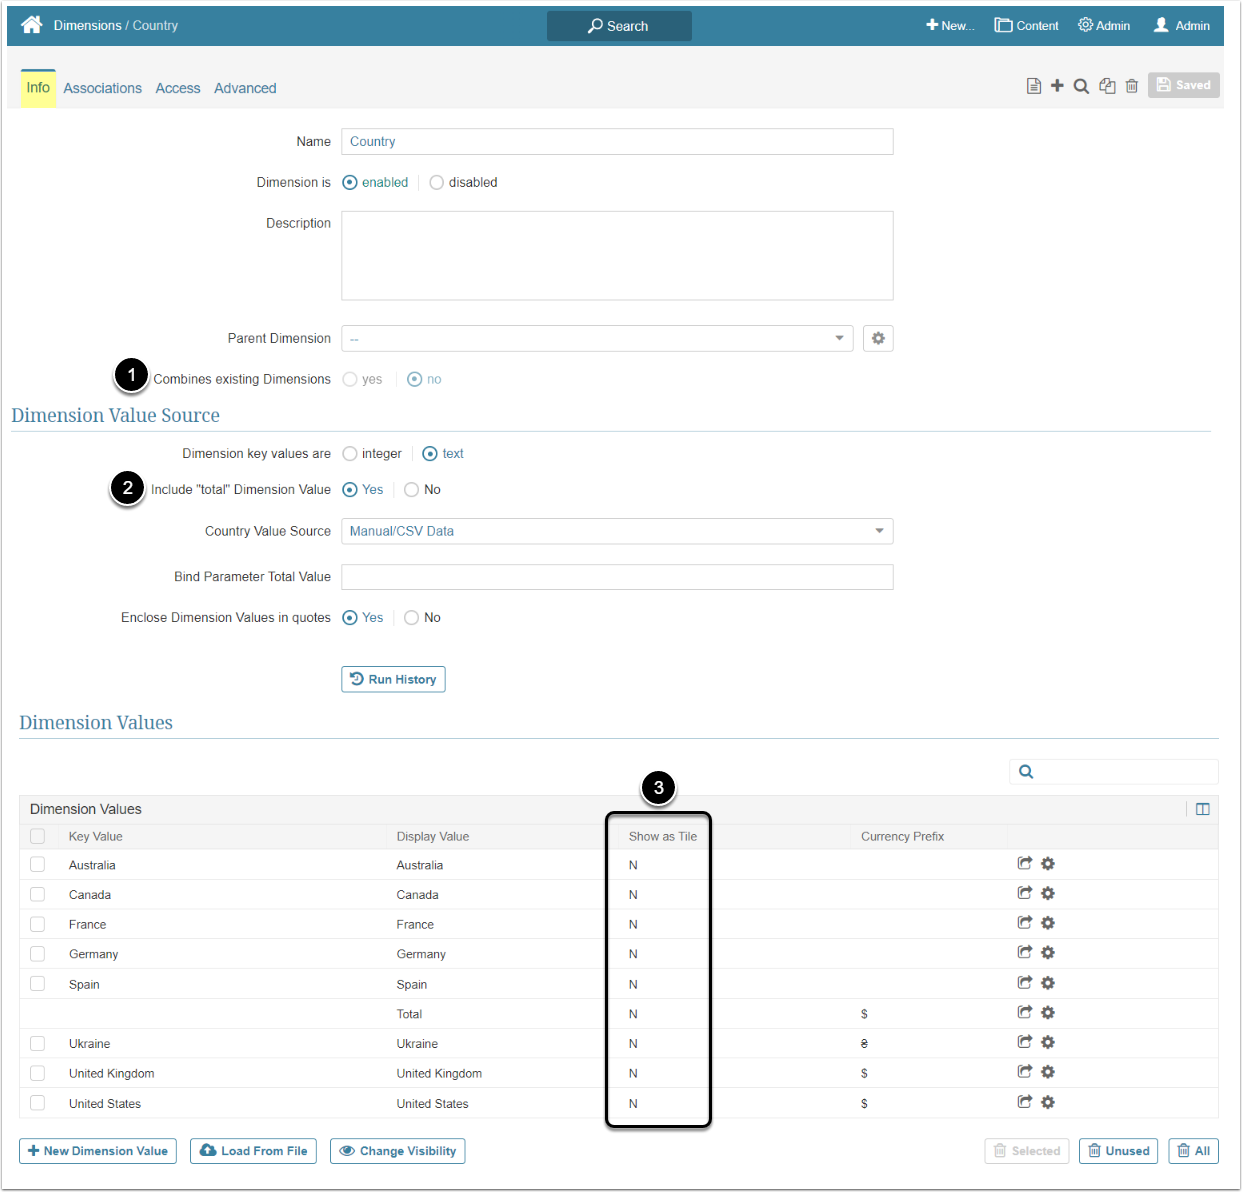The width and height of the screenshot is (1242, 1192).
Task: Open gear settings for France row
Action: [x=1048, y=923]
